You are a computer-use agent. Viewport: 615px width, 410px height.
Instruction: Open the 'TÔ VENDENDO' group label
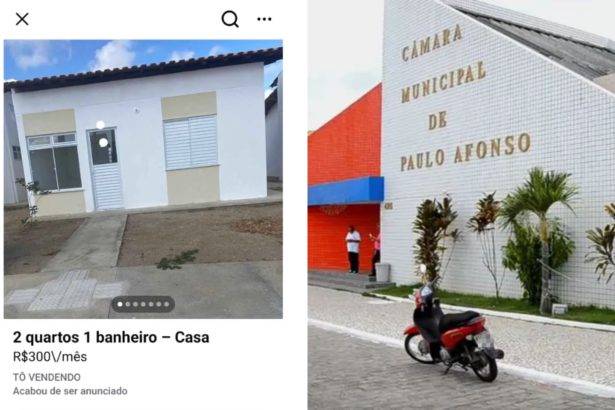pyautogui.click(x=47, y=377)
